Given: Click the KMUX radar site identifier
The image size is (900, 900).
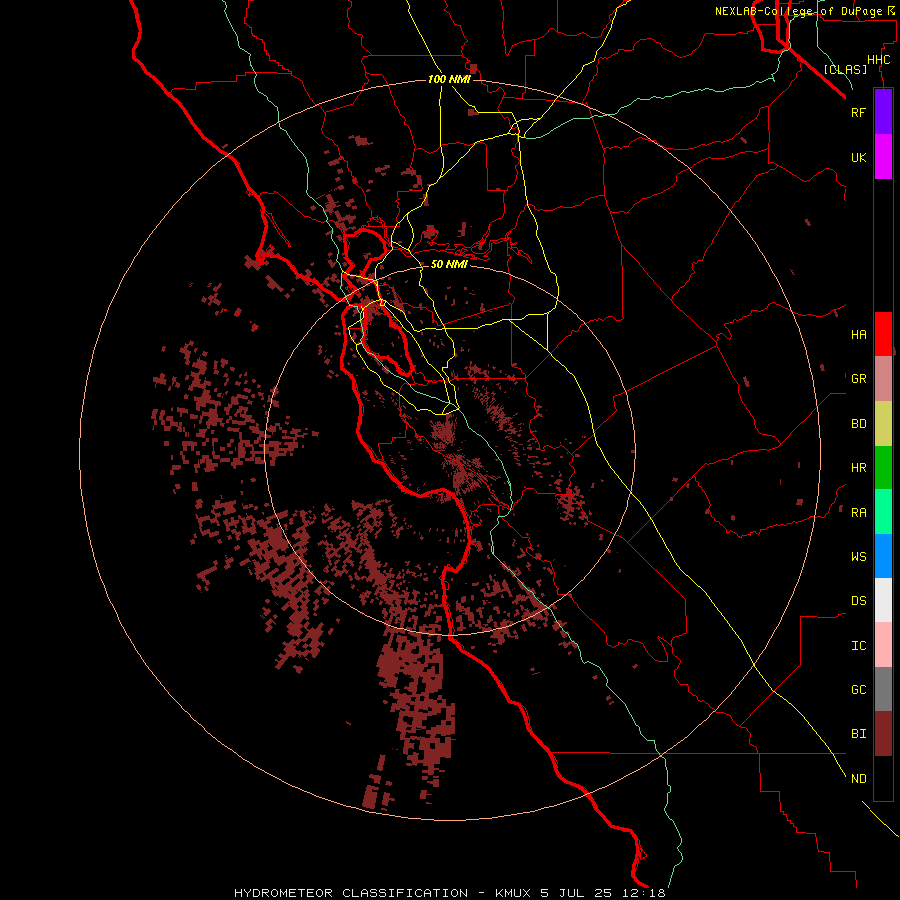Looking at the screenshot, I should click(x=514, y=893).
